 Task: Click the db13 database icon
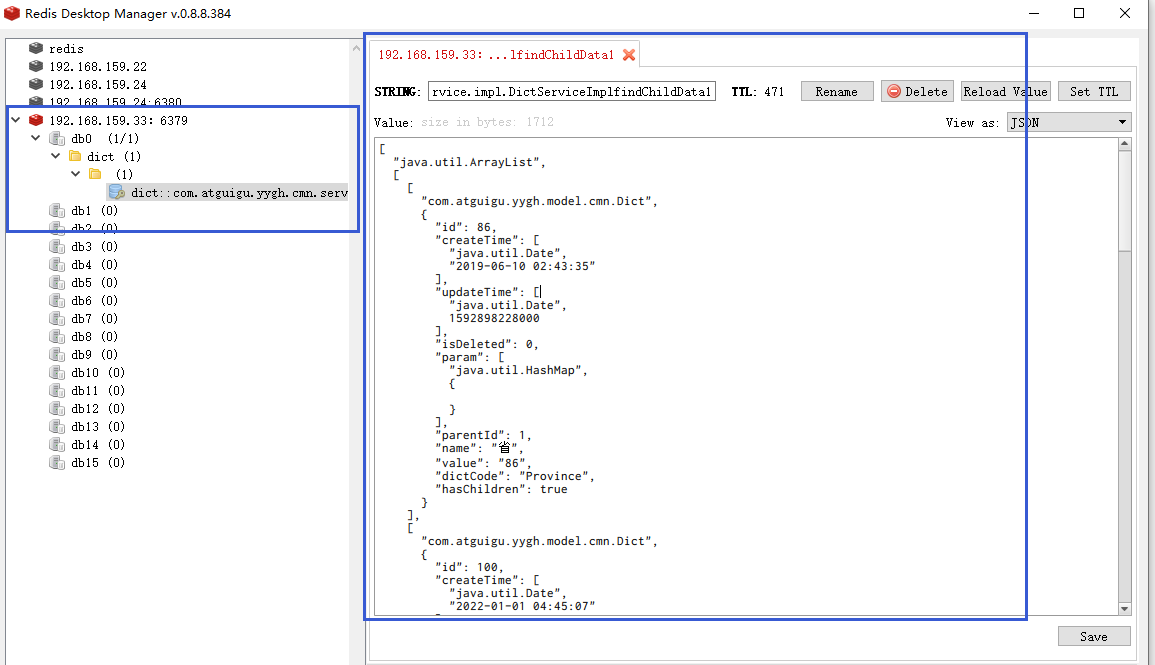tap(57, 427)
